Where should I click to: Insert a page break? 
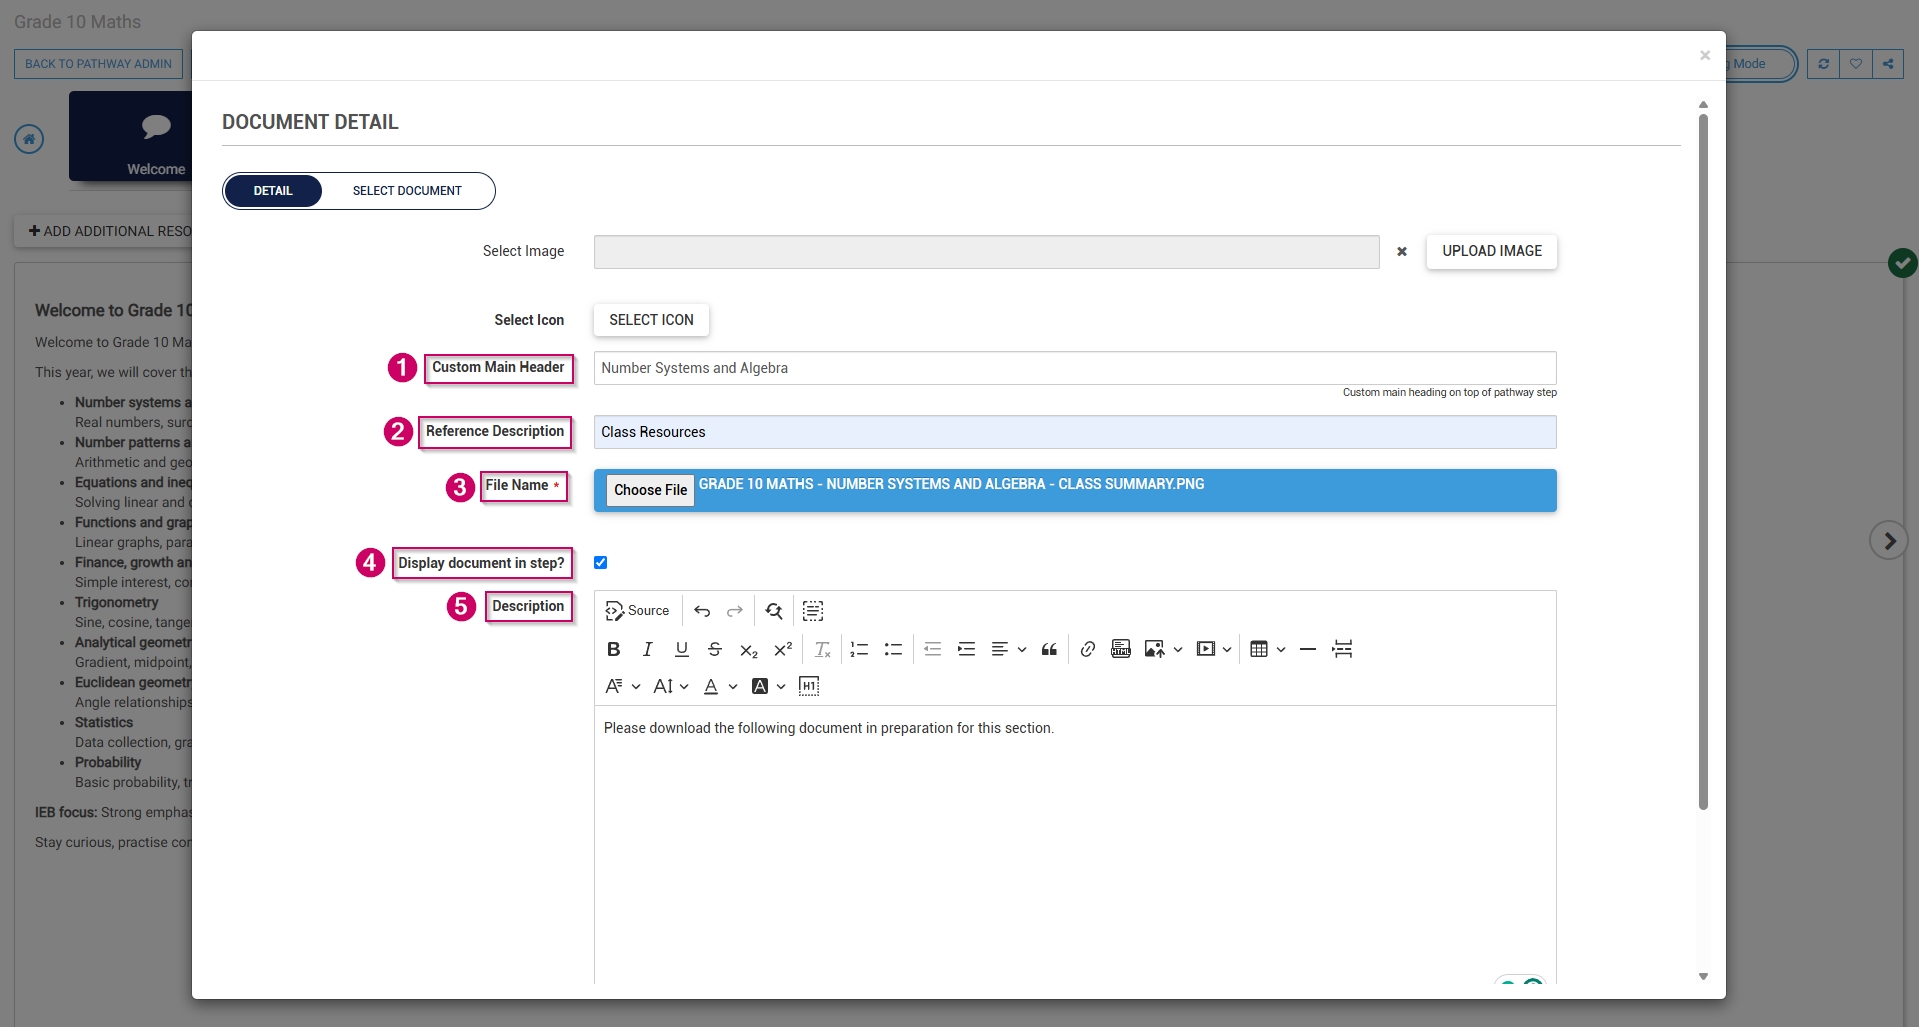click(x=1342, y=649)
